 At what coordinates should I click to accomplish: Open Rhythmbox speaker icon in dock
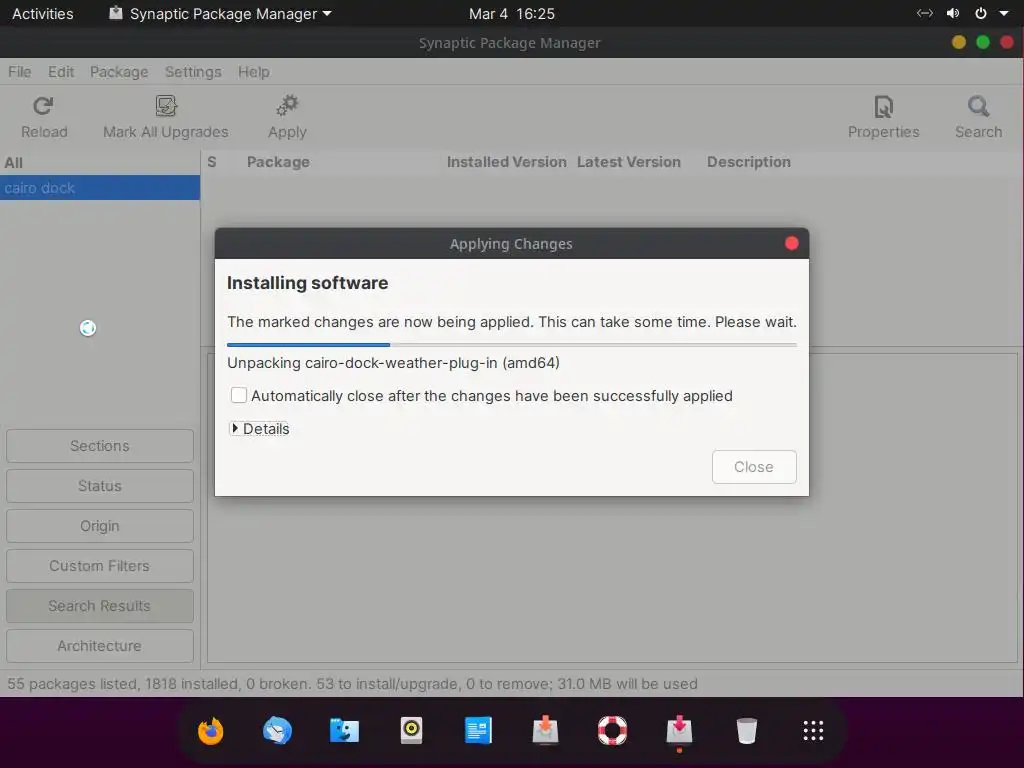pos(411,731)
